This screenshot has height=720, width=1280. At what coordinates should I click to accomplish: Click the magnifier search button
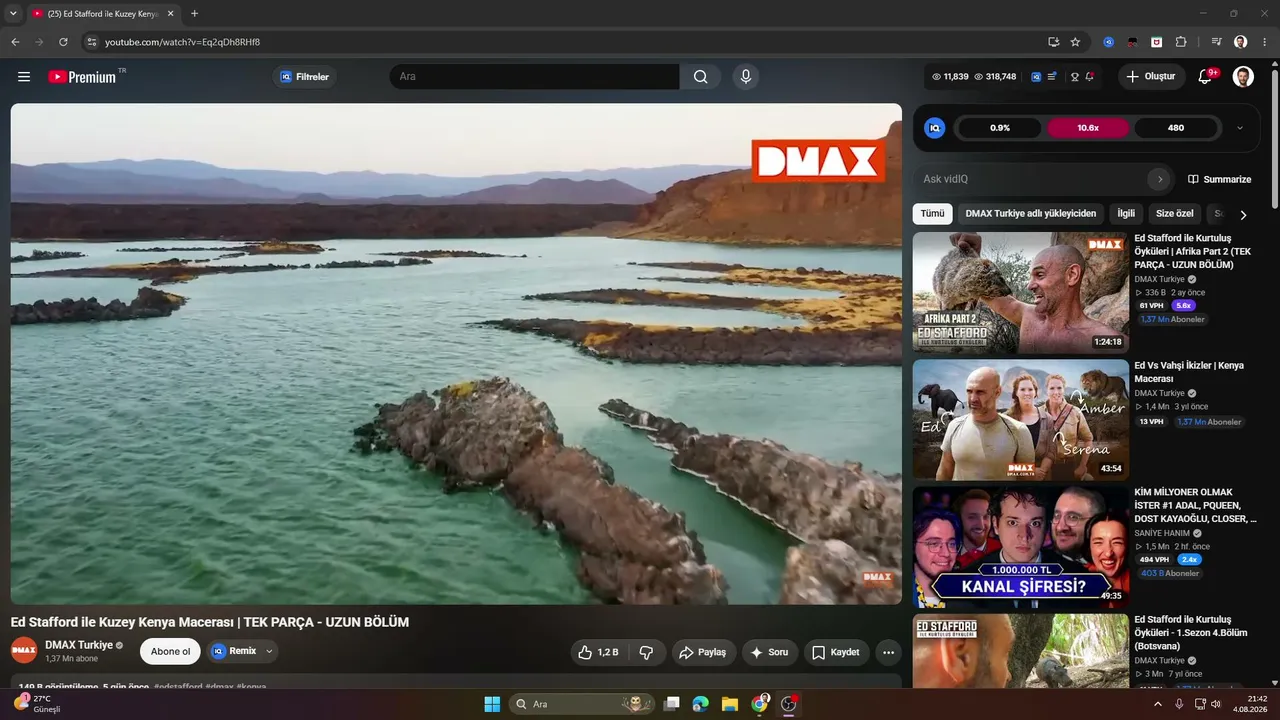pos(701,77)
